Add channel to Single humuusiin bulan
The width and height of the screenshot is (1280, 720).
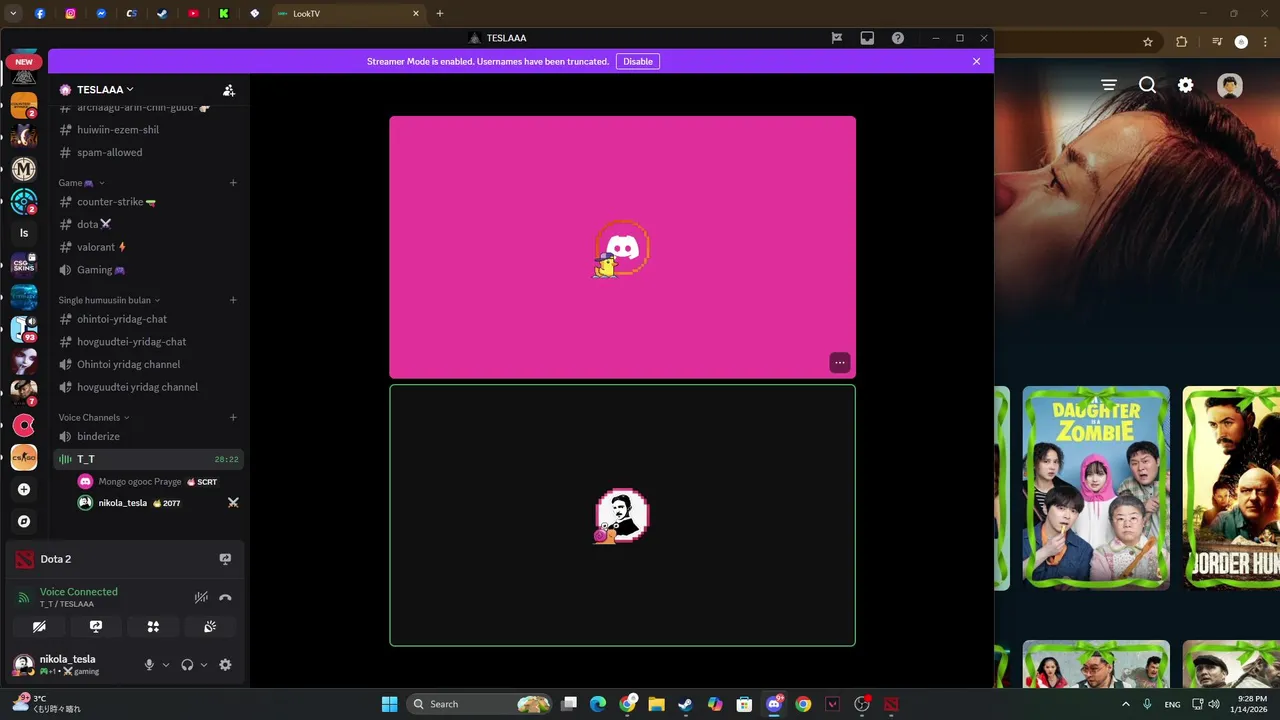pos(233,300)
